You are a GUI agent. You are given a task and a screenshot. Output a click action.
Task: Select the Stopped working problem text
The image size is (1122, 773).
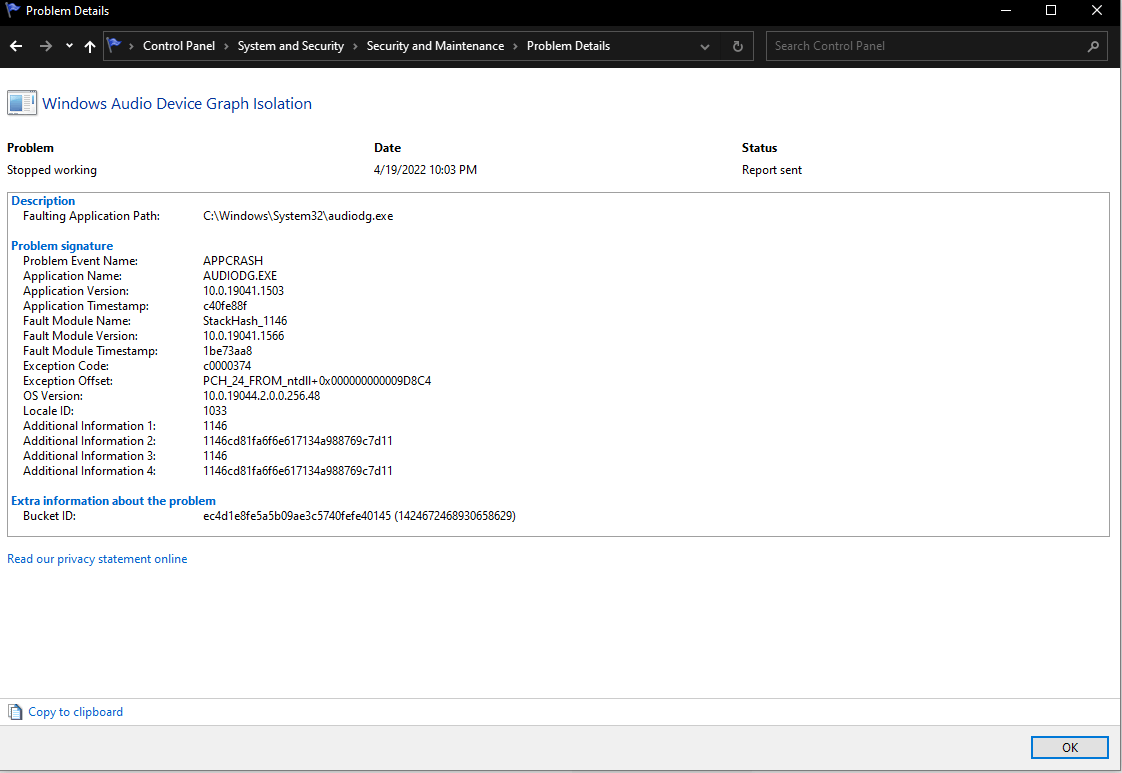[52, 170]
